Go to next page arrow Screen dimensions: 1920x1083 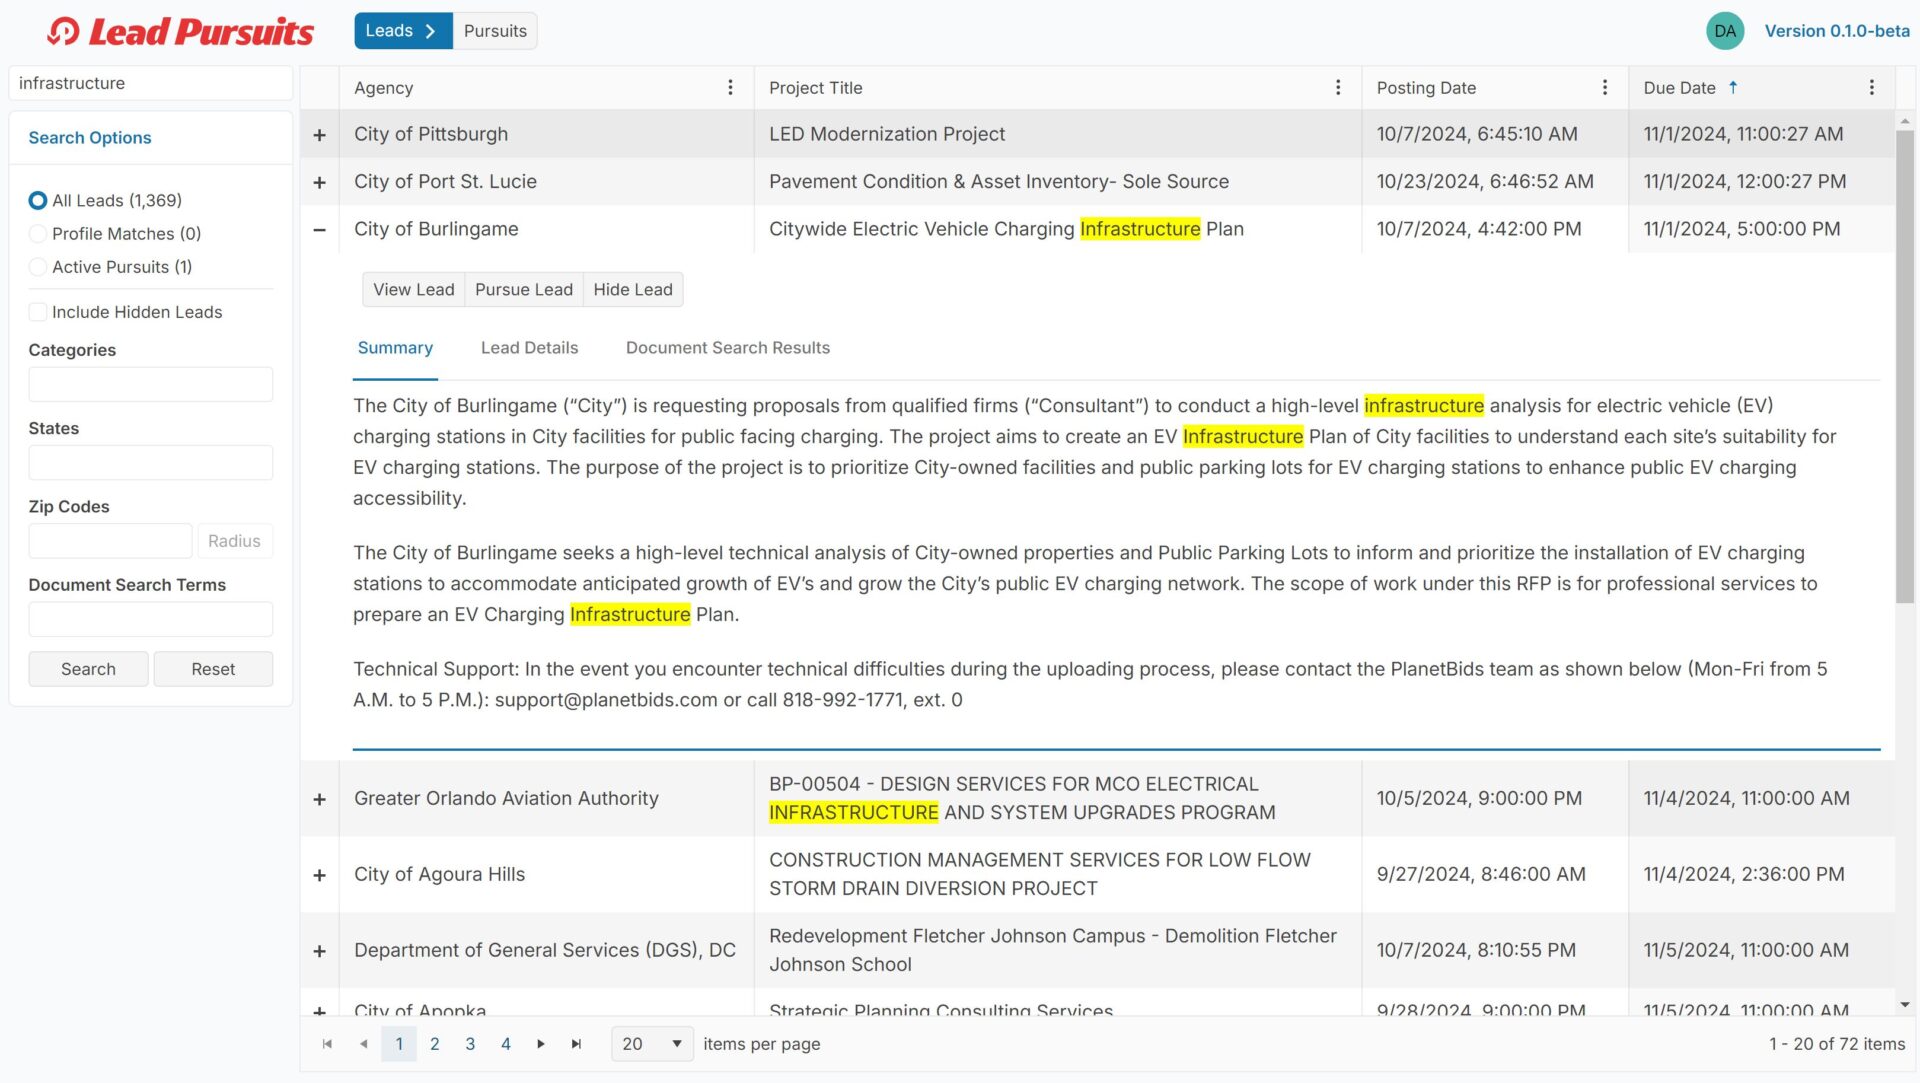click(541, 1044)
